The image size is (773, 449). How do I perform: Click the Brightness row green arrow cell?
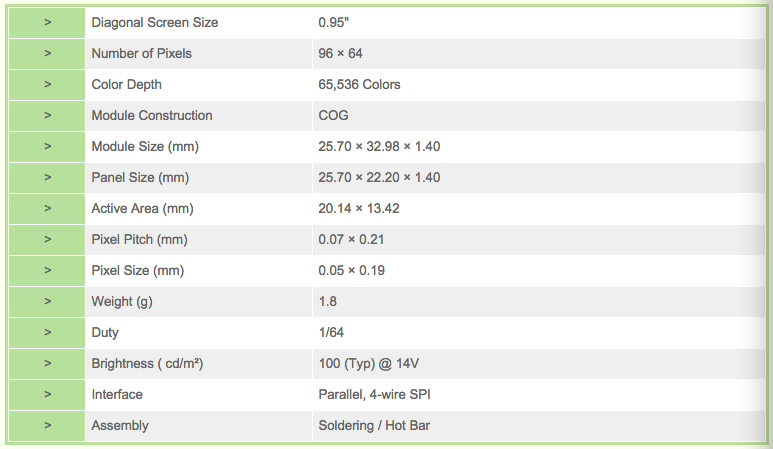47,364
